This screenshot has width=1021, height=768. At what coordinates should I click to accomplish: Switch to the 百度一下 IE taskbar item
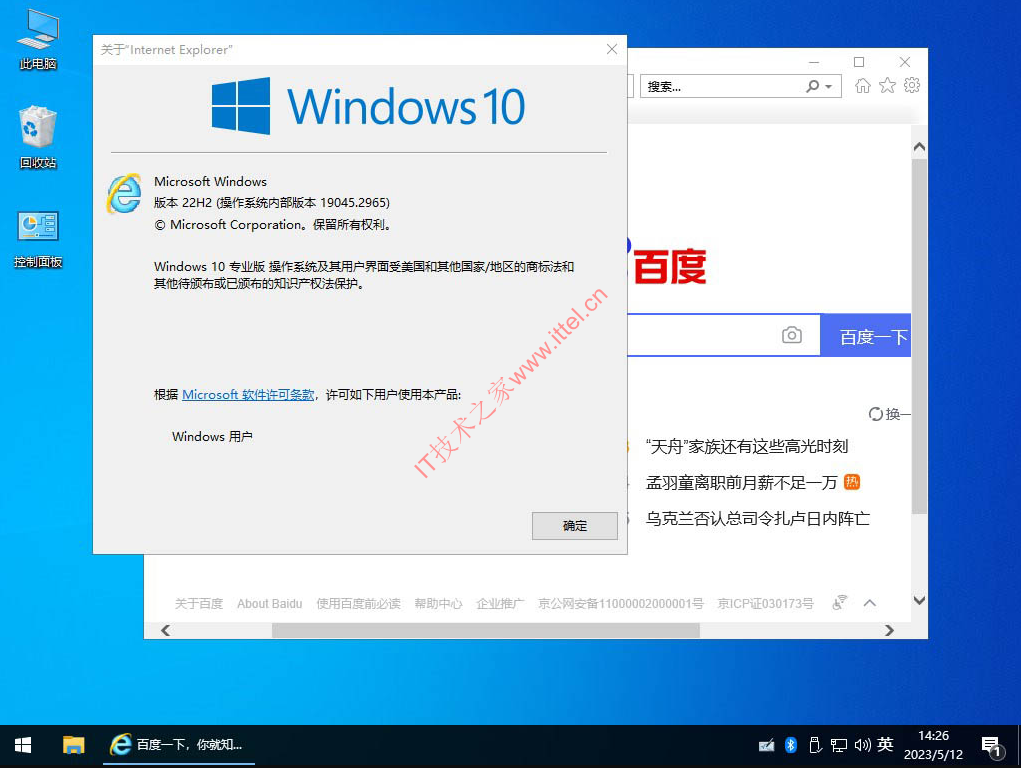point(180,745)
